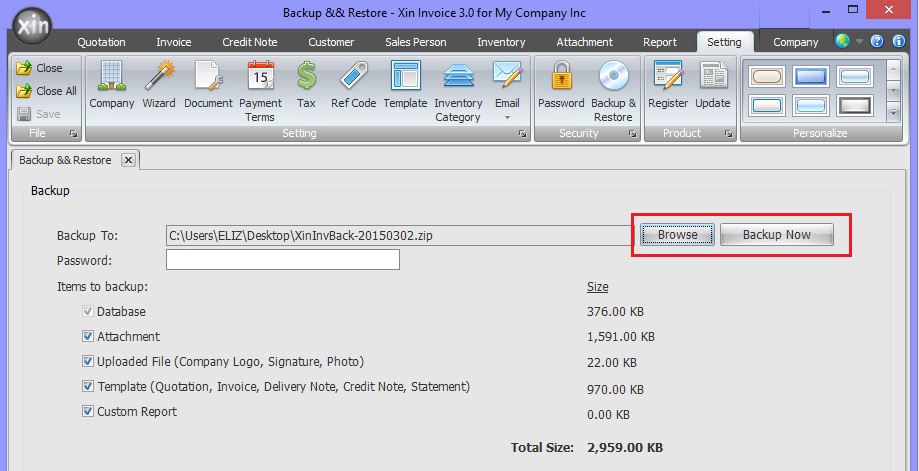Apply top-right light blue Personalize style
The width and height of the screenshot is (919, 471).
[x=855, y=76]
